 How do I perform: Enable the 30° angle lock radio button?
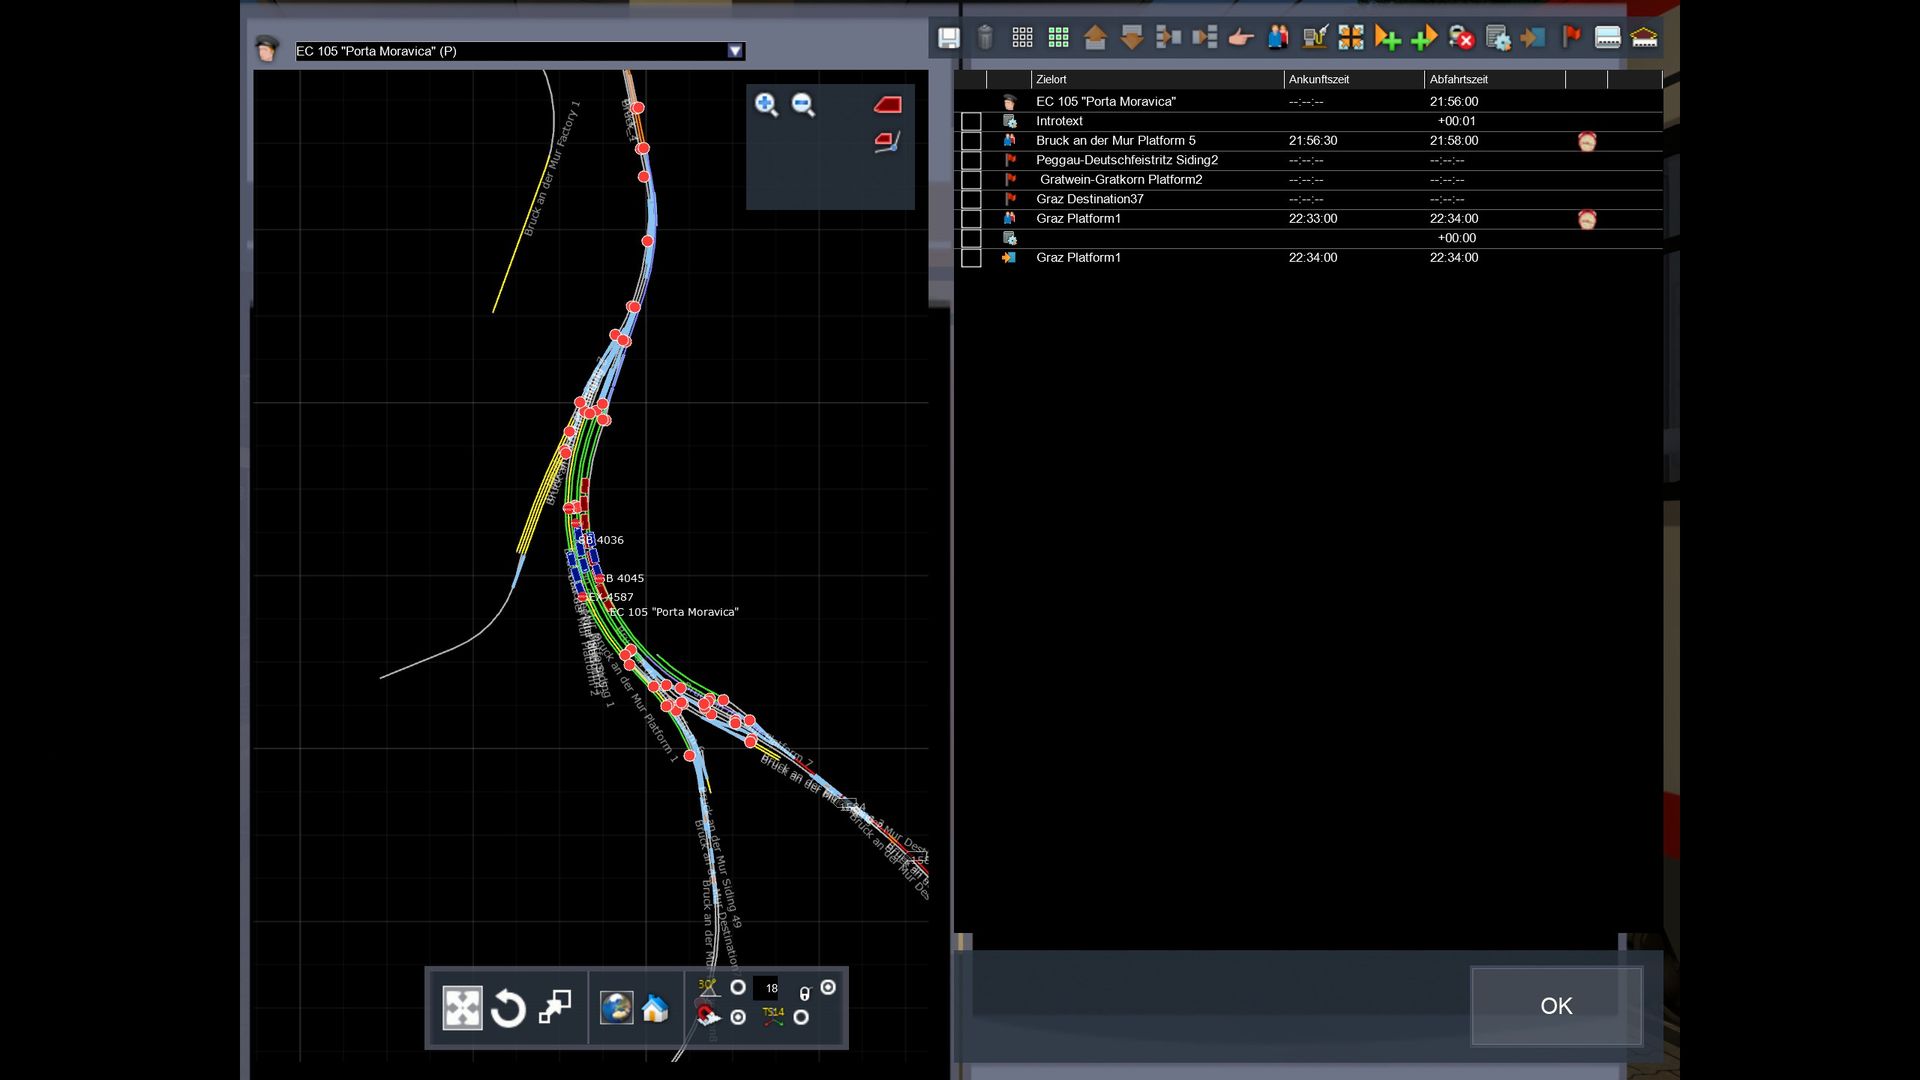[738, 988]
